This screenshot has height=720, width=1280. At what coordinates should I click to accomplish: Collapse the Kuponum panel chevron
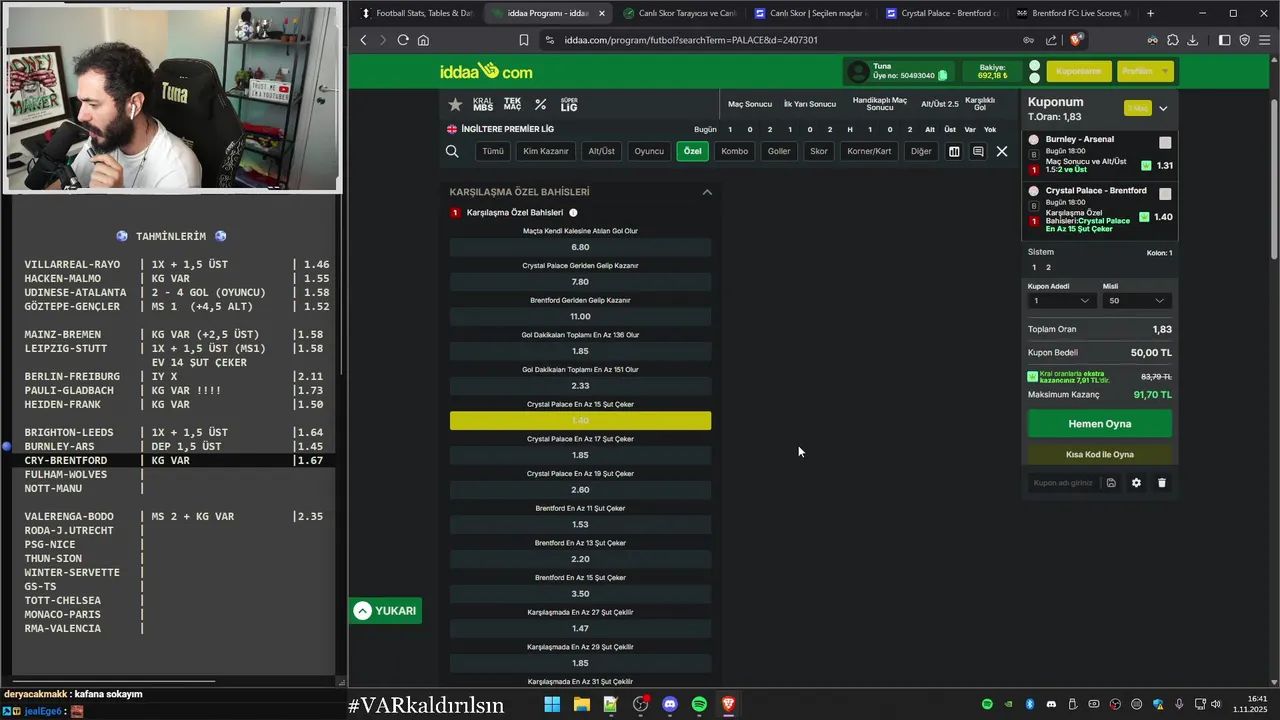(x=1163, y=108)
